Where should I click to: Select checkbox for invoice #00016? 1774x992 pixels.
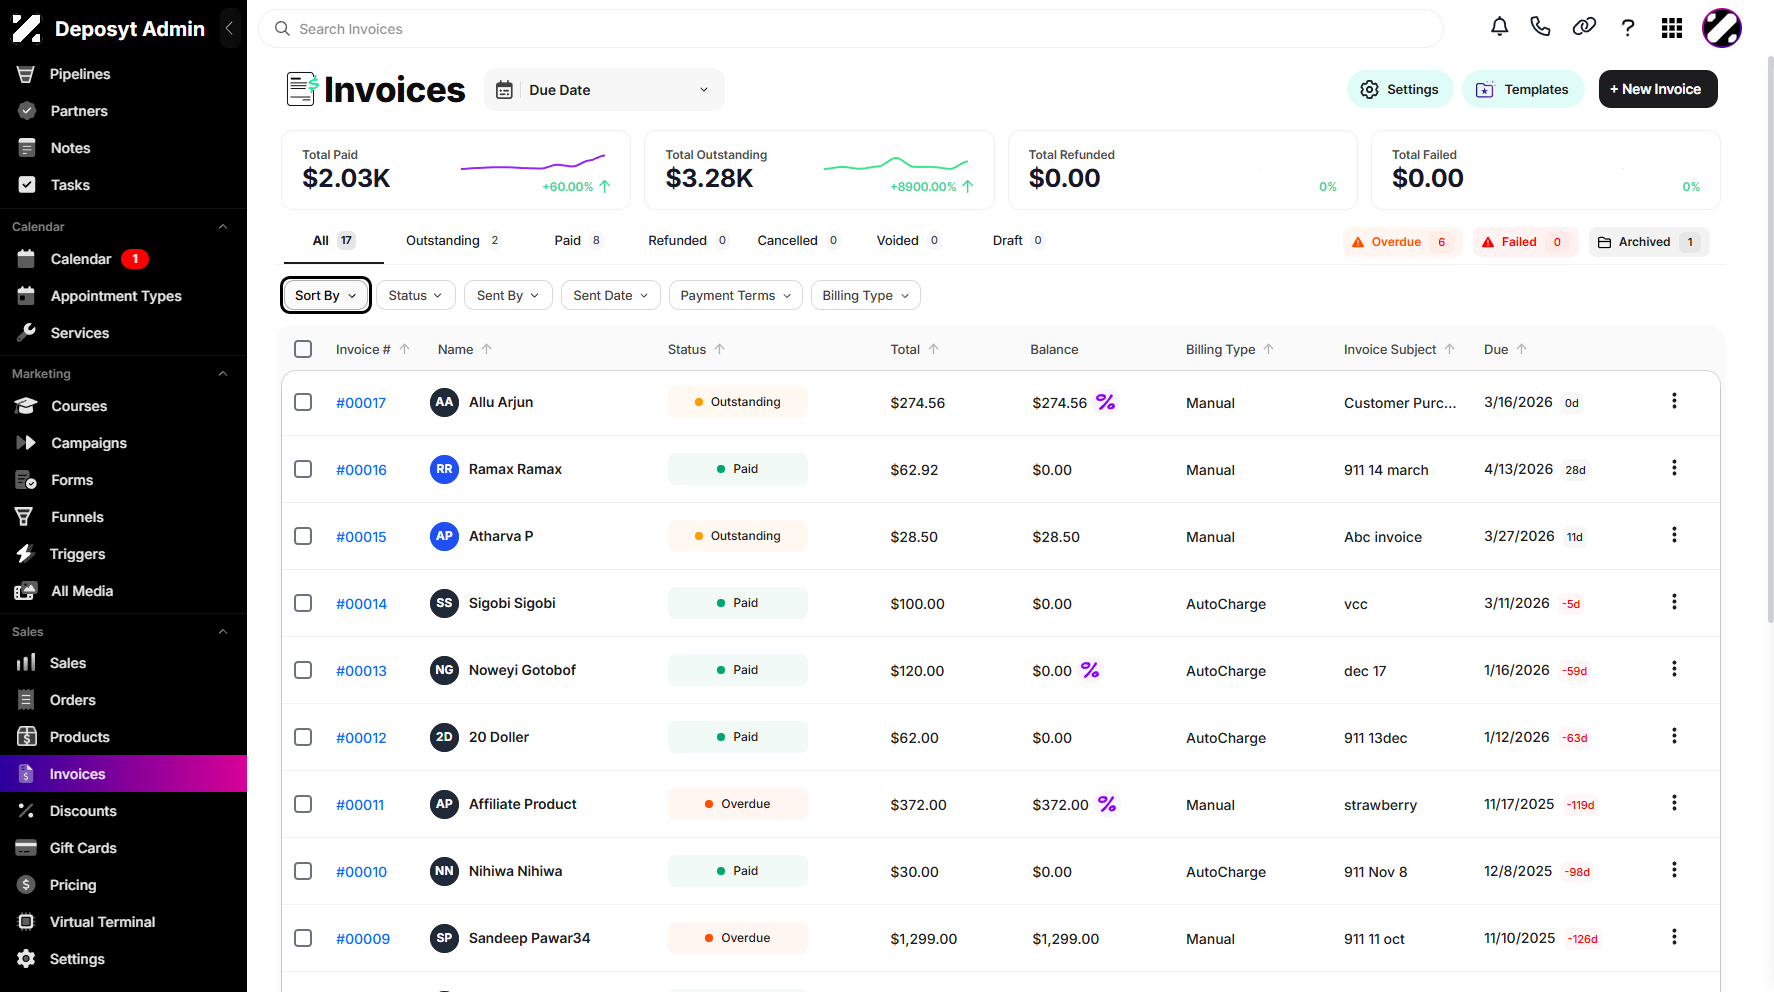coord(303,469)
